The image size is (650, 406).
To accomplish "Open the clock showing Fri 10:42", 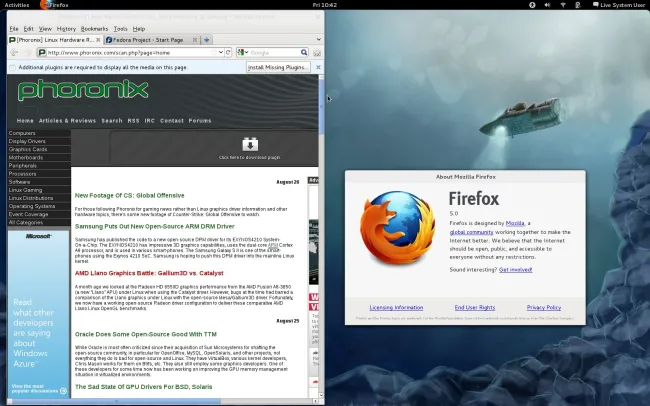I will (x=325, y=5).
